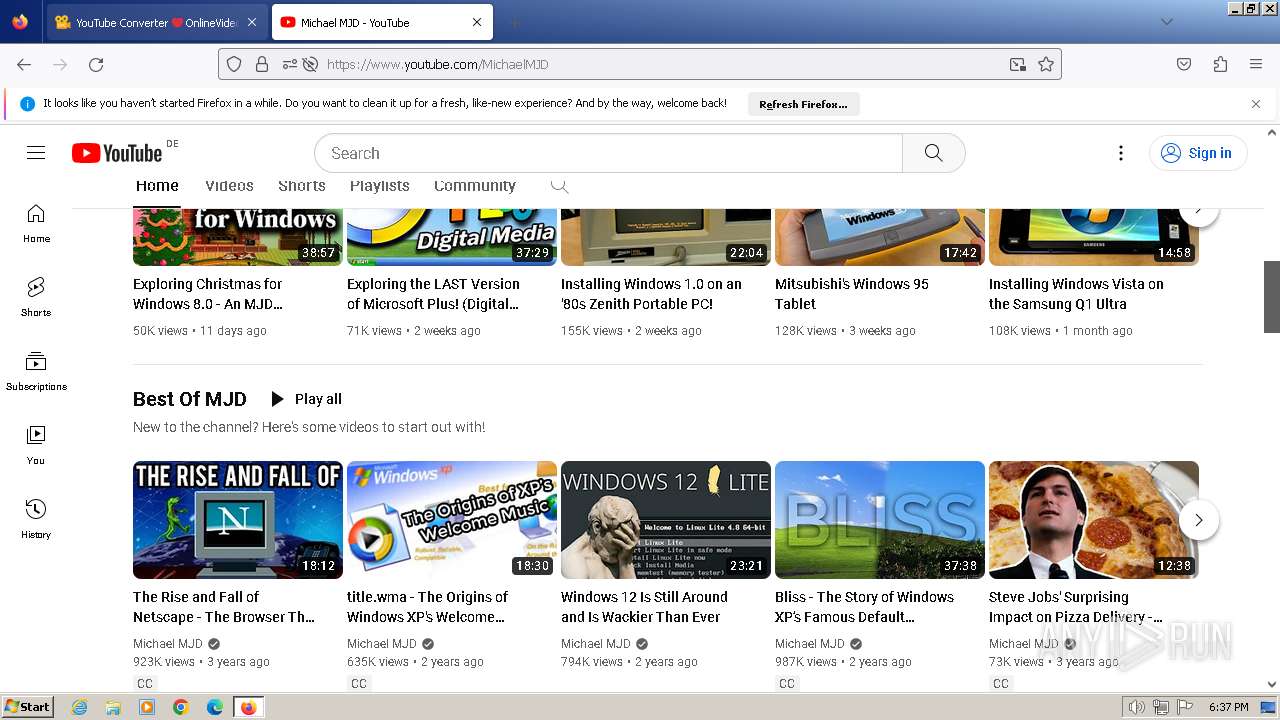Viewport: 1280px width, 720px height.
Task: Open 'Windows 12 Is Still Around' video title
Action: click(x=644, y=607)
